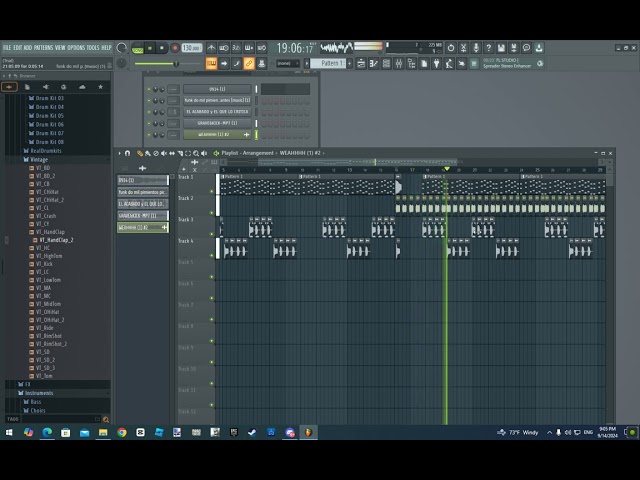Screen dimensions: 640x480
Task: Open the TOOLS menu
Action: point(93,48)
